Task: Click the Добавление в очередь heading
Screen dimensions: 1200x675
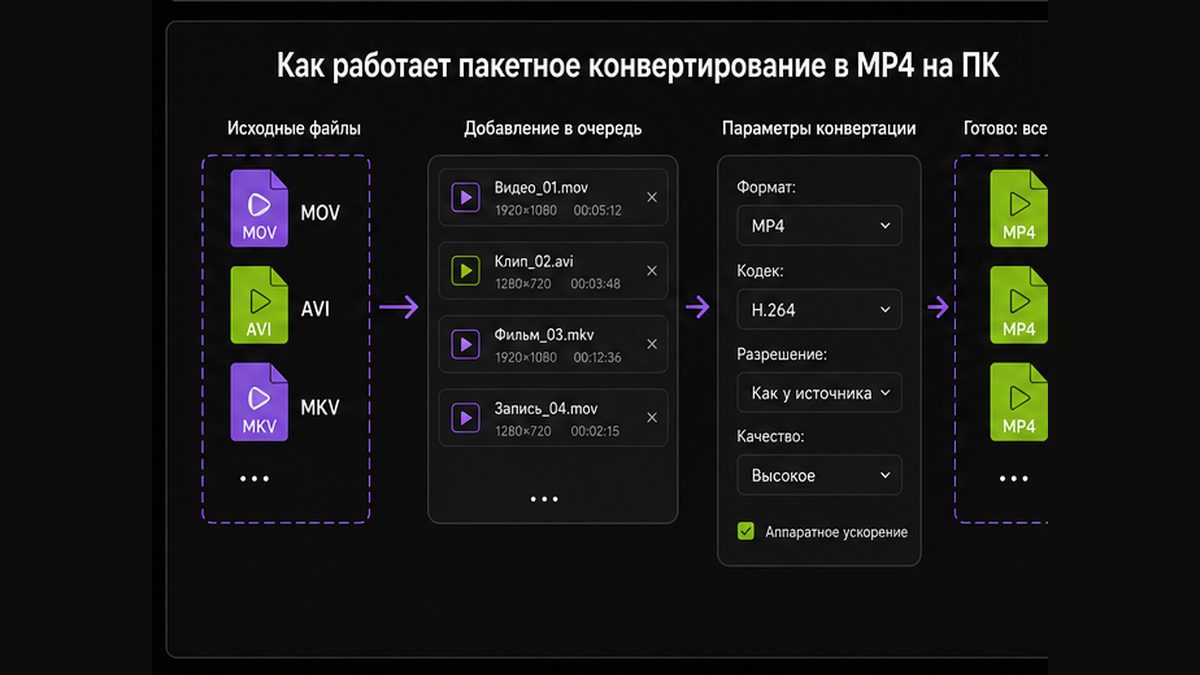Action: pos(553,128)
